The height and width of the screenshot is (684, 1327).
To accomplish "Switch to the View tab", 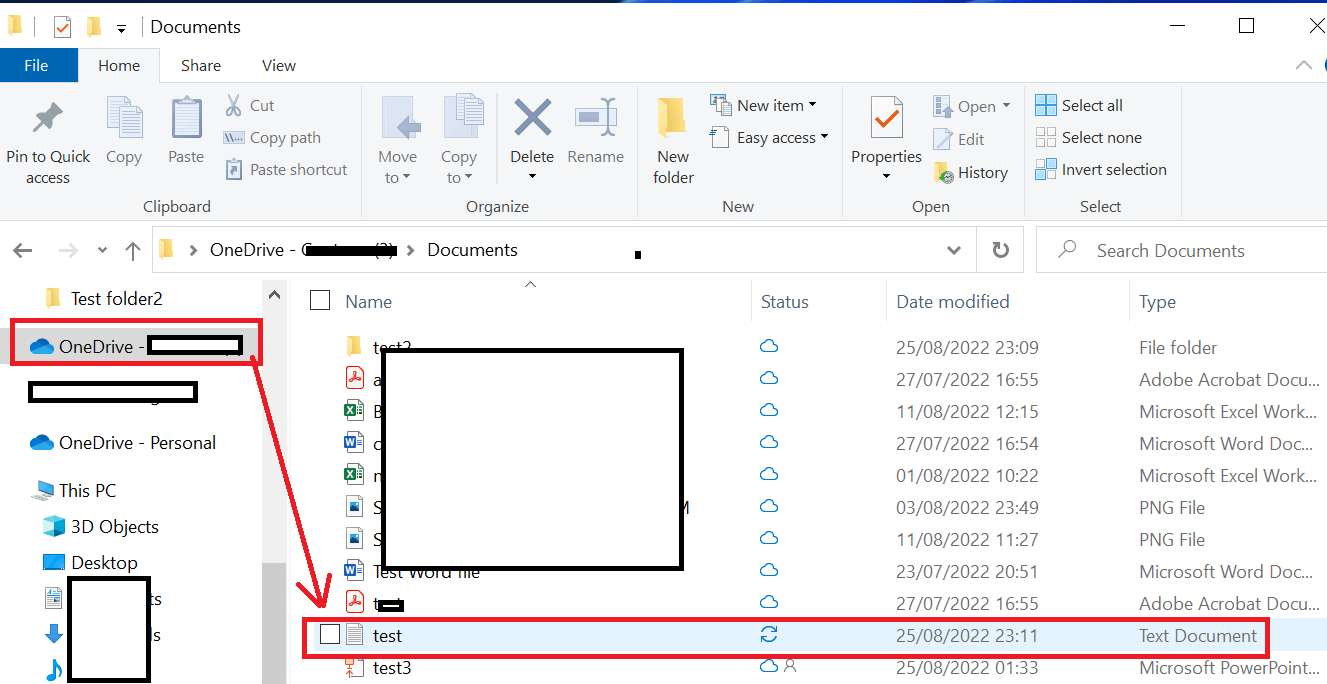I will pyautogui.click(x=277, y=65).
